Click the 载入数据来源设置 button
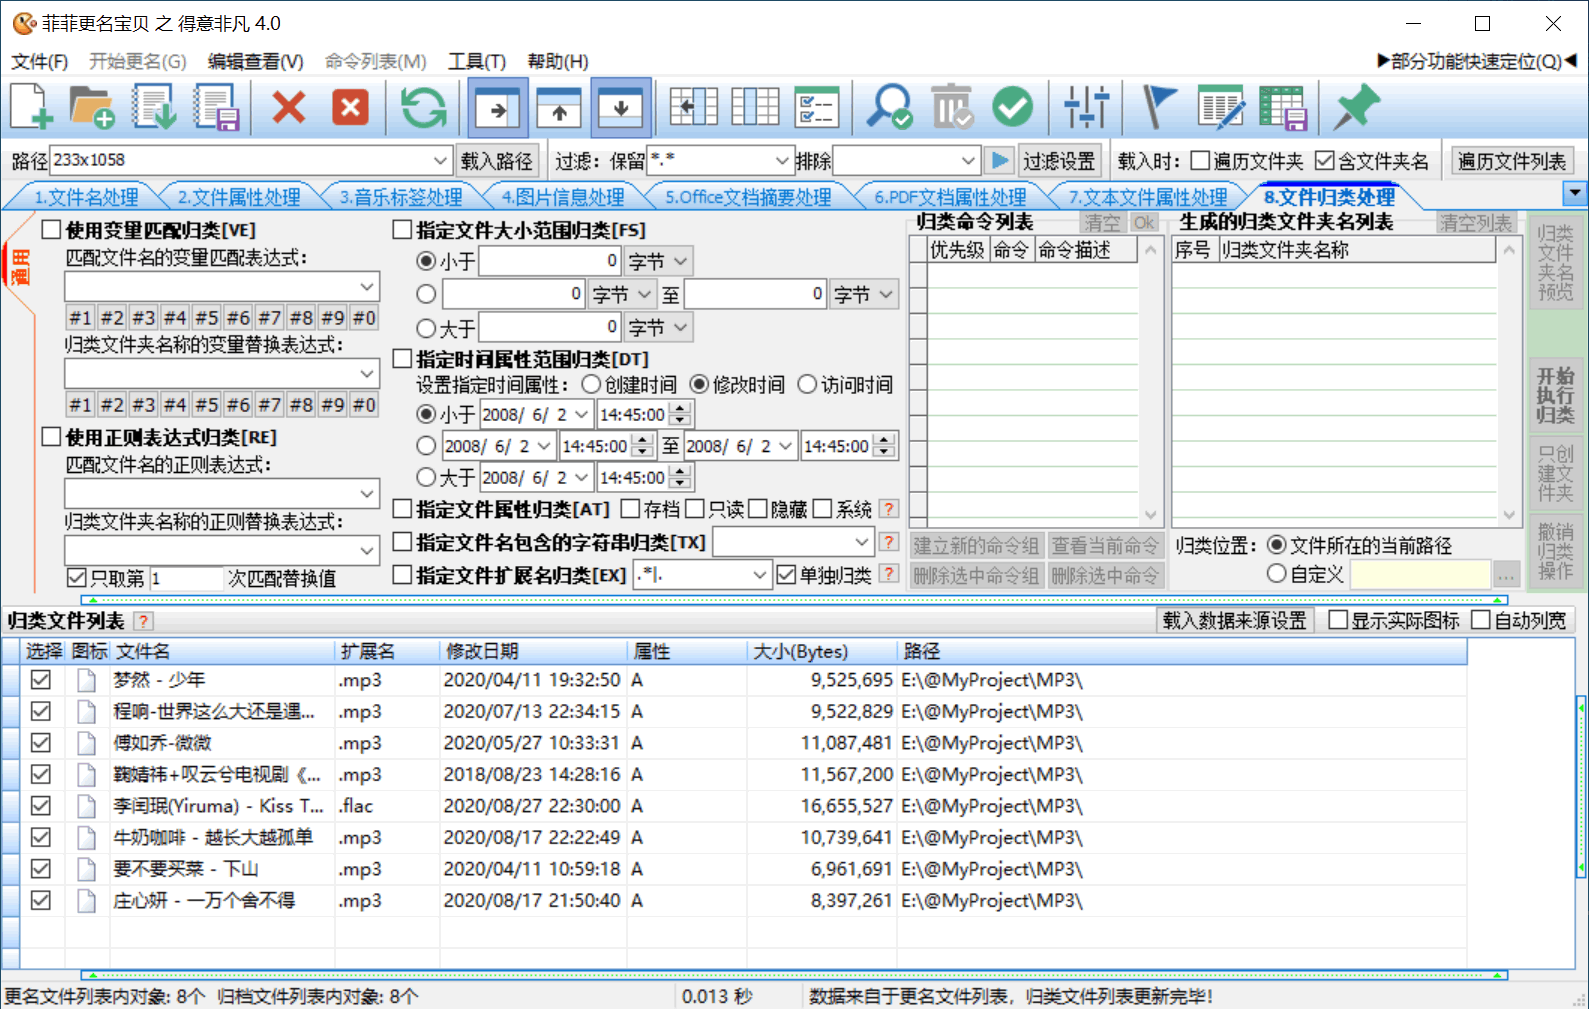The width and height of the screenshot is (1589, 1009). point(1234,621)
